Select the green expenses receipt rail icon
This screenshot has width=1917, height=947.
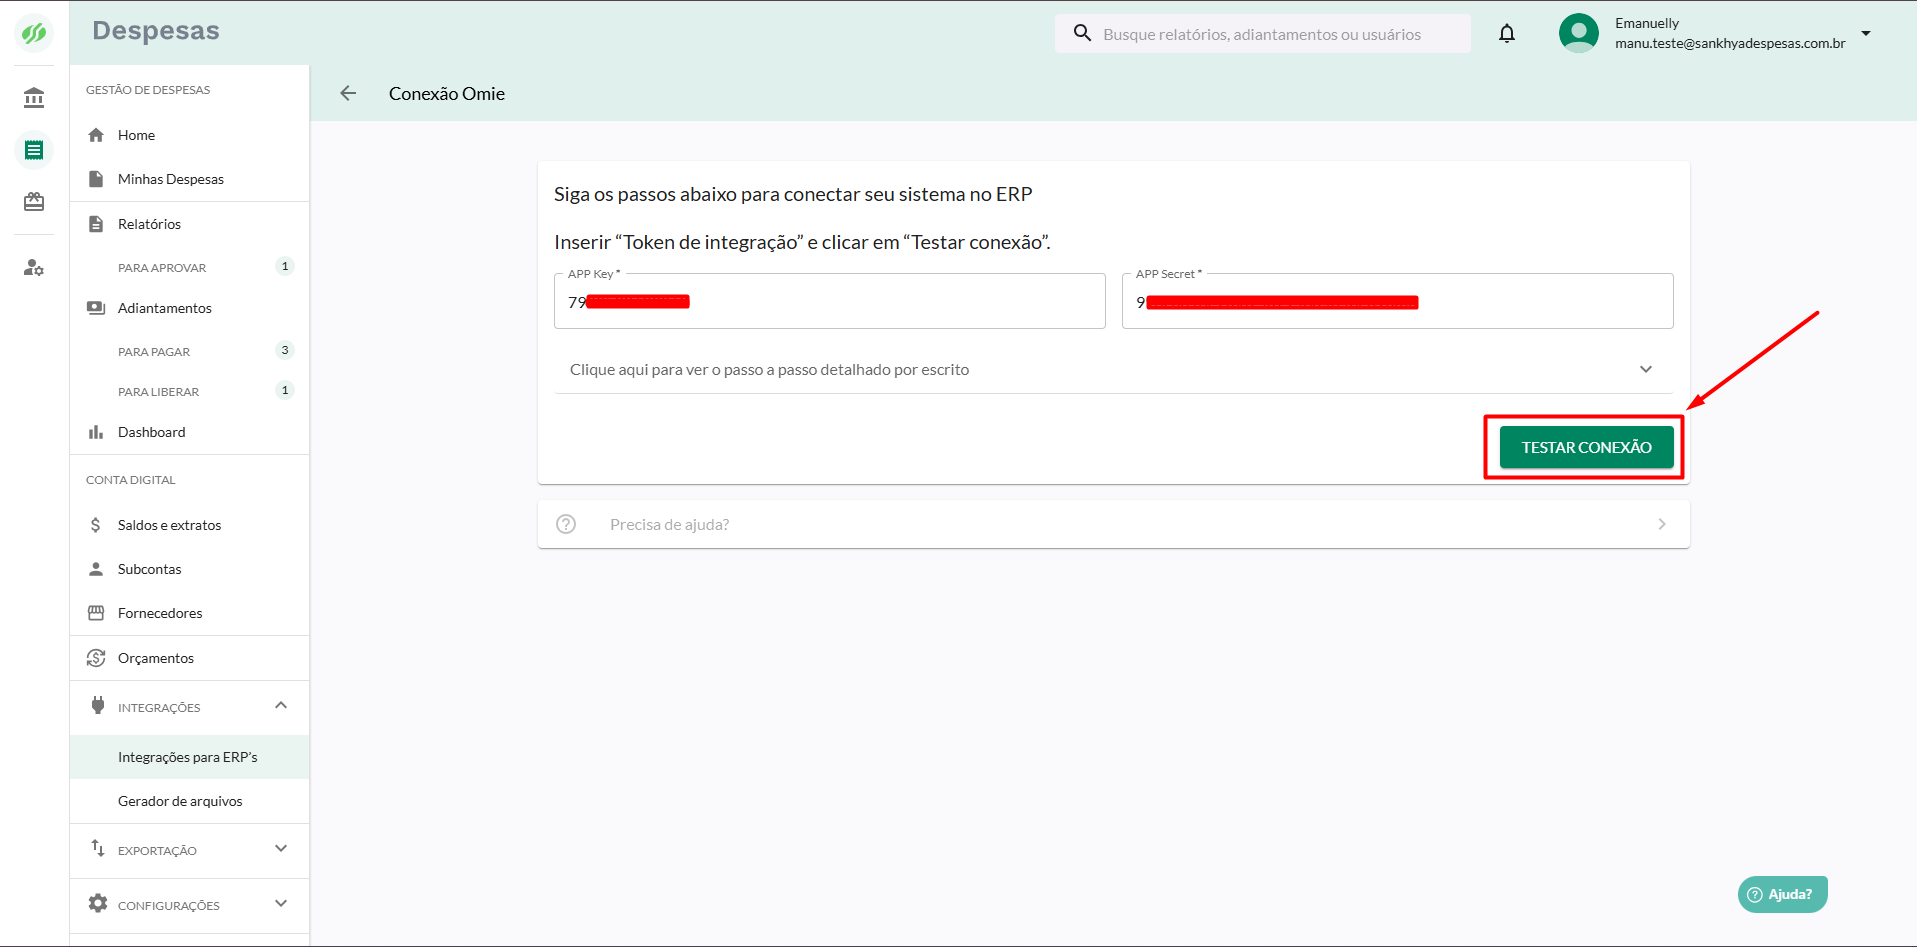(x=34, y=150)
